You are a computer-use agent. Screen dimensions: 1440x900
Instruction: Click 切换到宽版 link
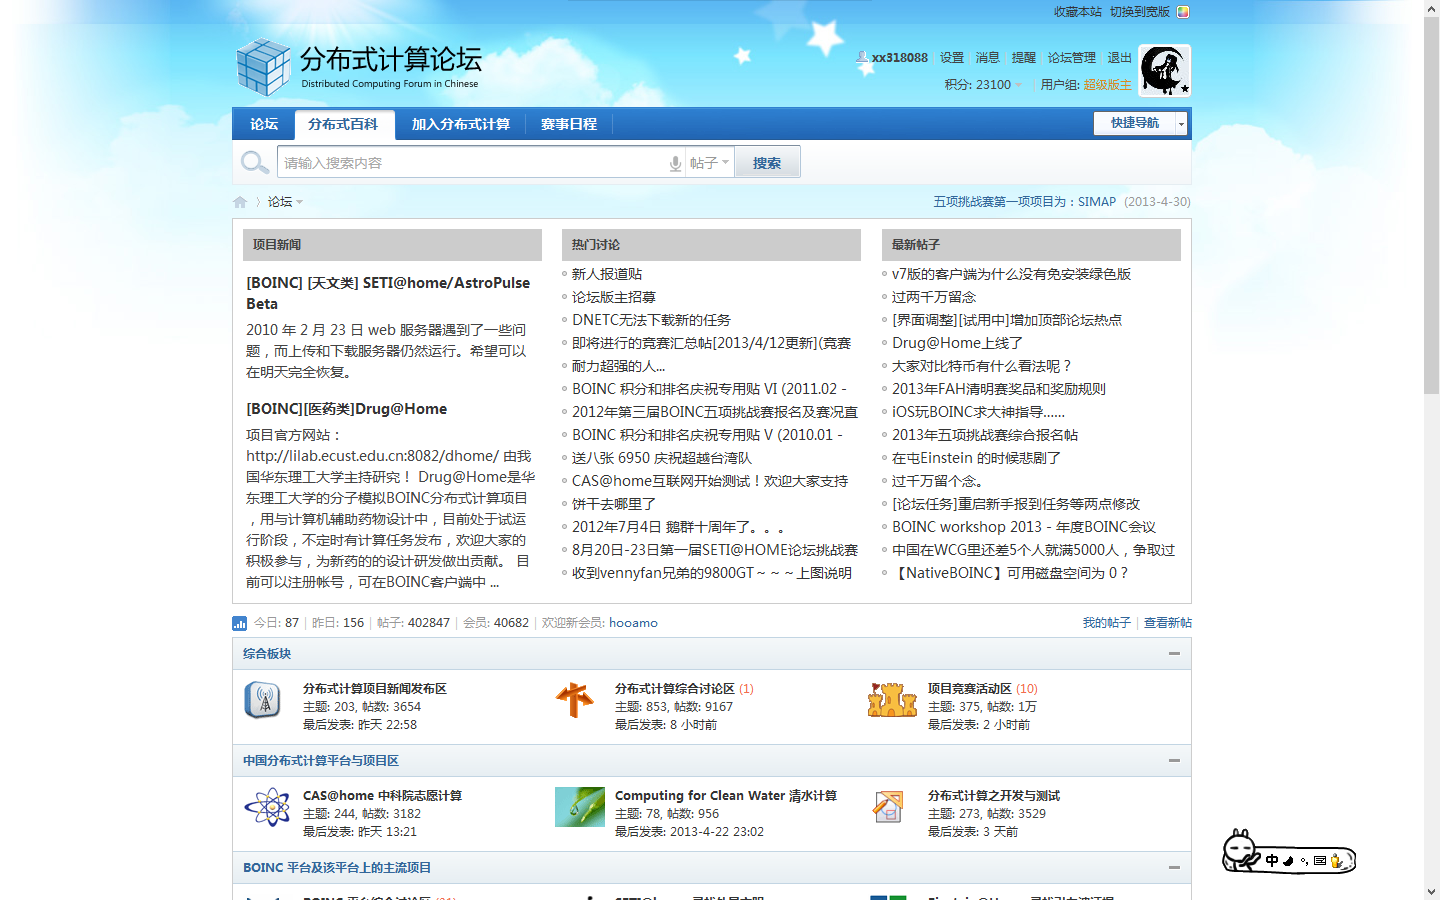tap(1140, 12)
